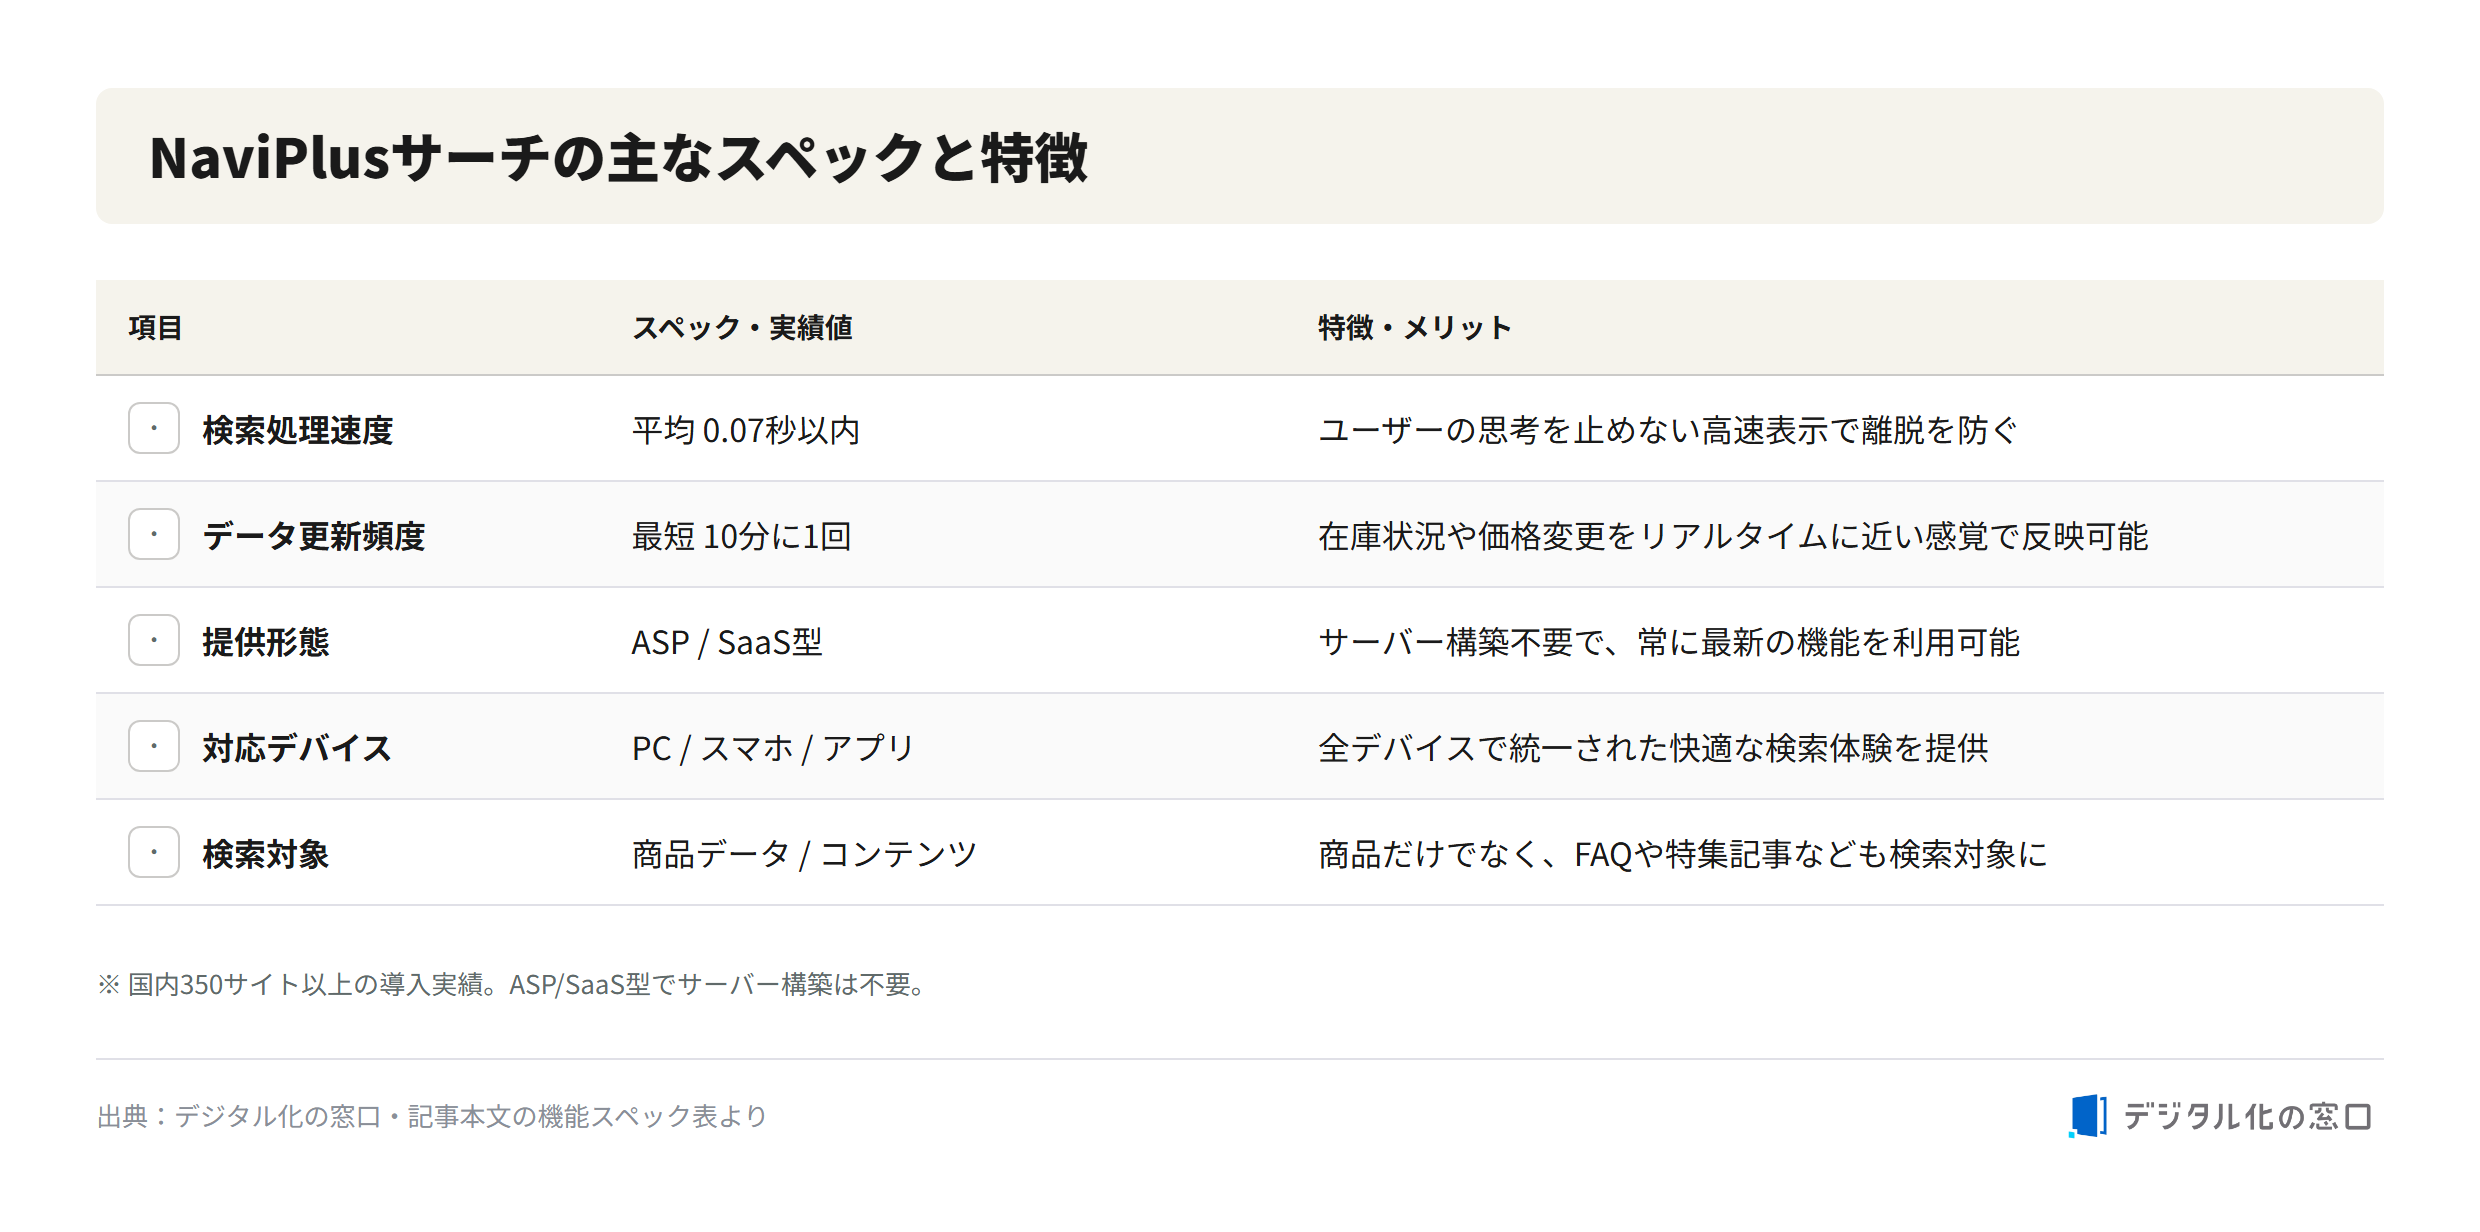Click the ASP / SaaS型 spec value
The height and width of the screenshot is (1232, 2480).
pos(727,642)
